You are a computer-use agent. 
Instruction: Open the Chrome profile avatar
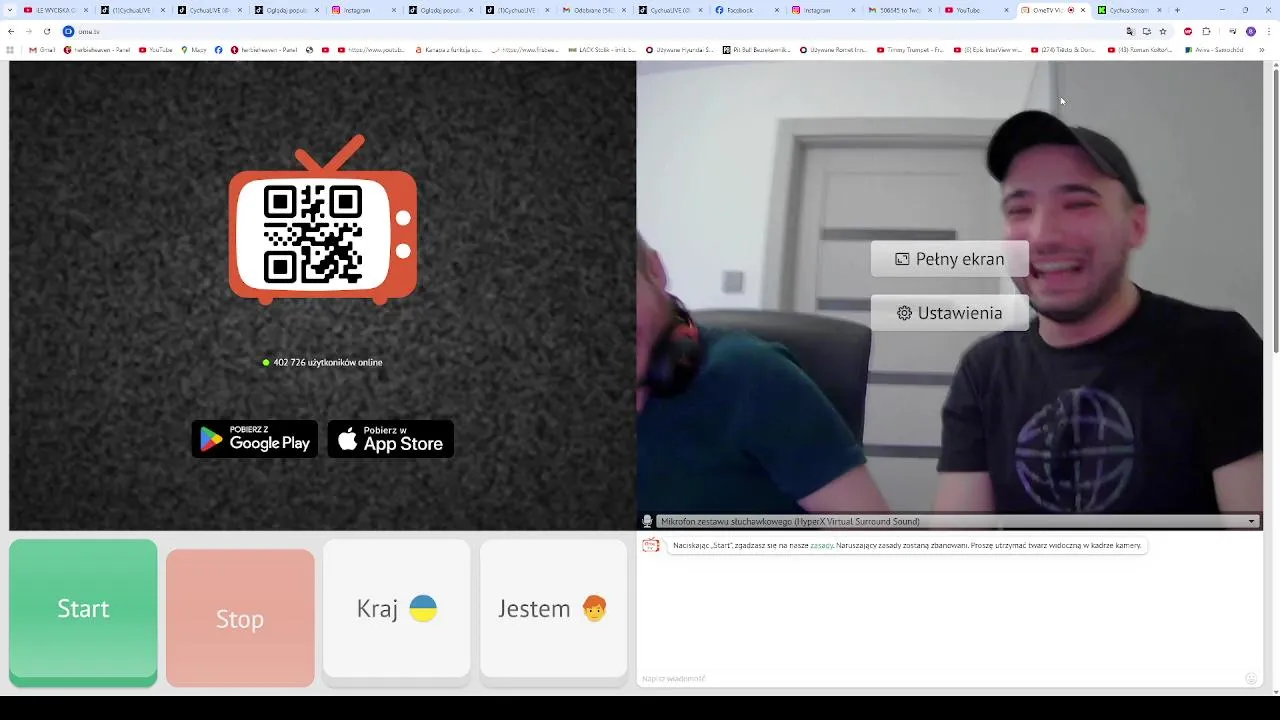pos(1250,31)
